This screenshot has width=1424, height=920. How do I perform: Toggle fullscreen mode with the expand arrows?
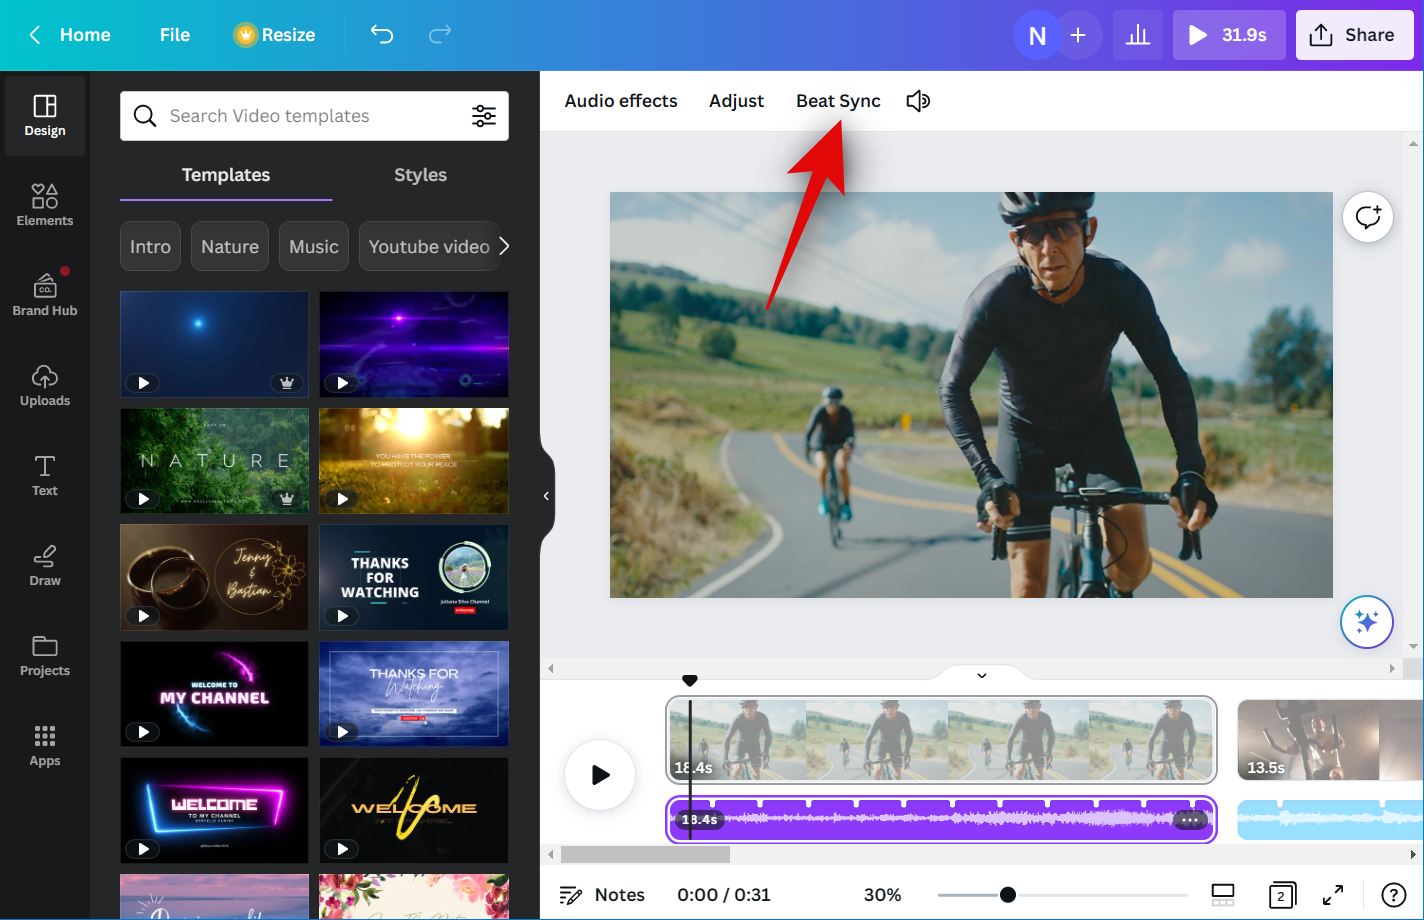point(1333,895)
